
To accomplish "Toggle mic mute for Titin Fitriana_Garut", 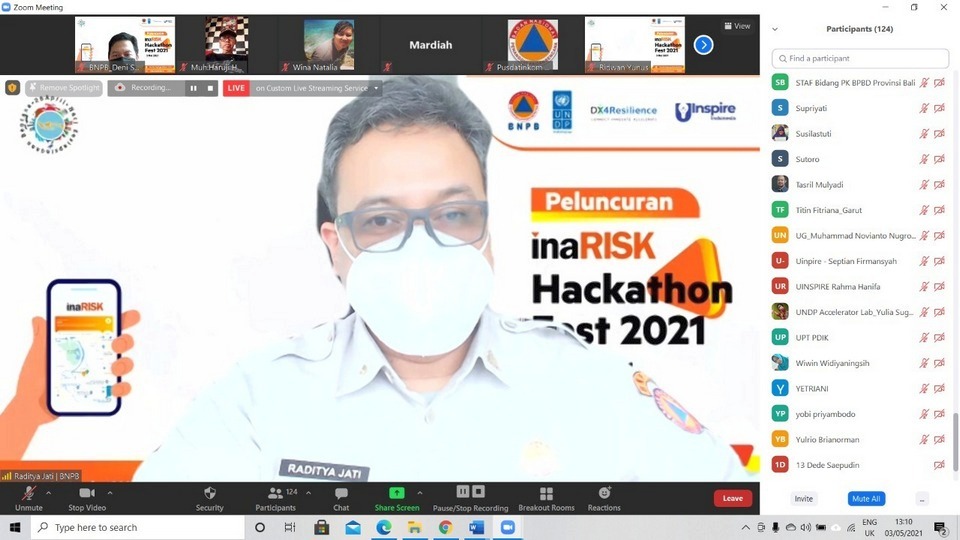I will (x=924, y=210).
